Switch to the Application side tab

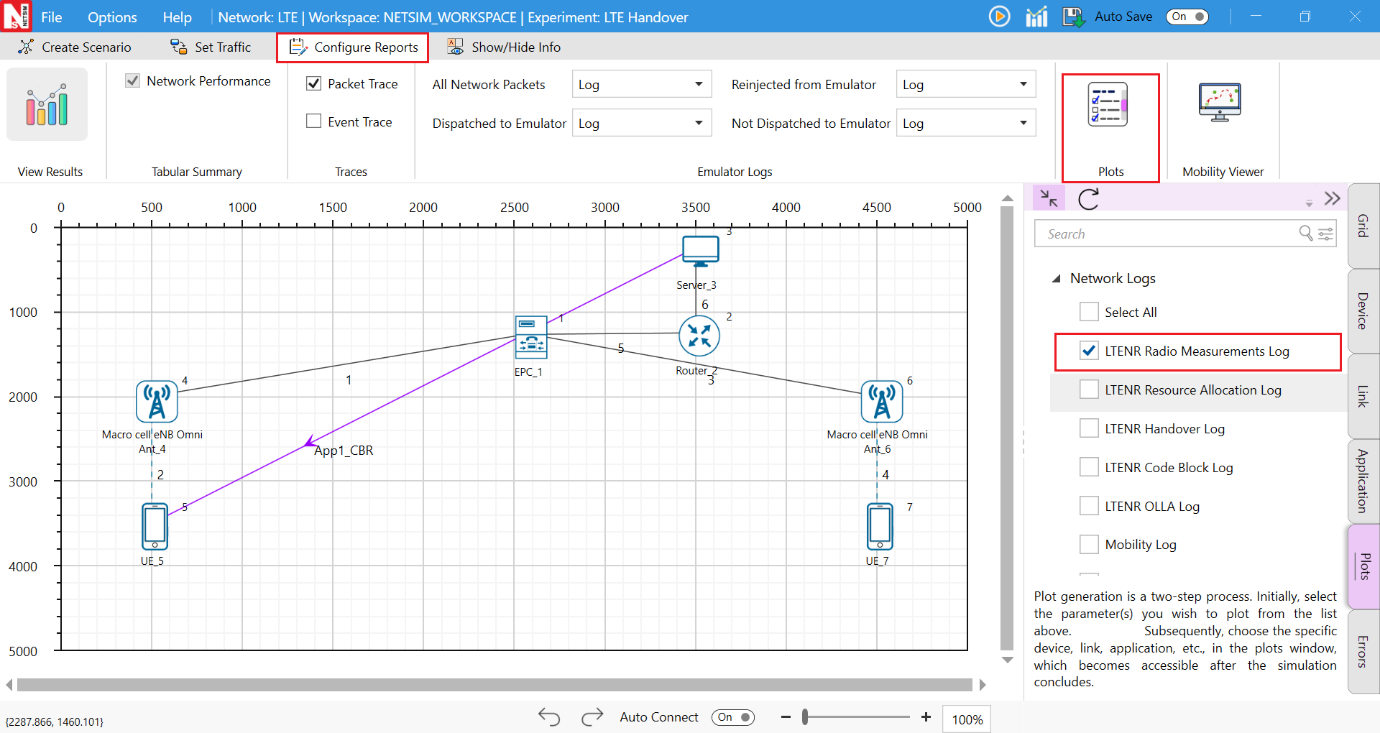tap(1362, 481)
